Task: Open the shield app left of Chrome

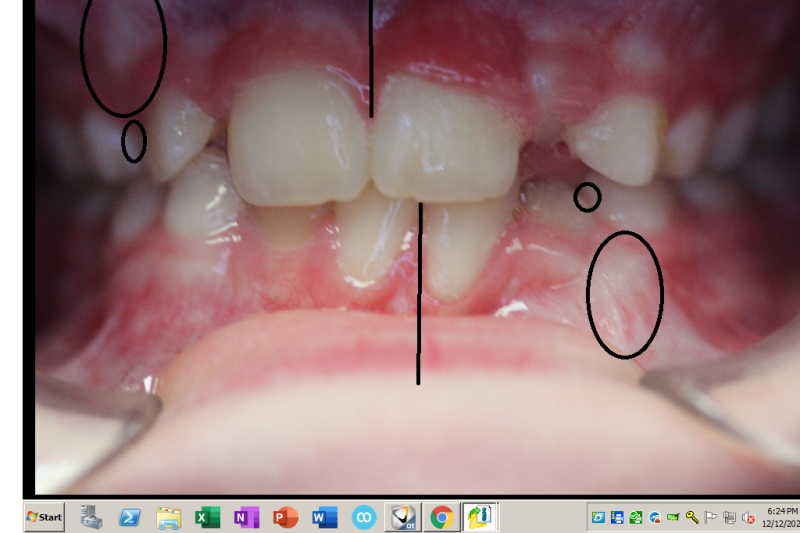Action: pos(402,517)
